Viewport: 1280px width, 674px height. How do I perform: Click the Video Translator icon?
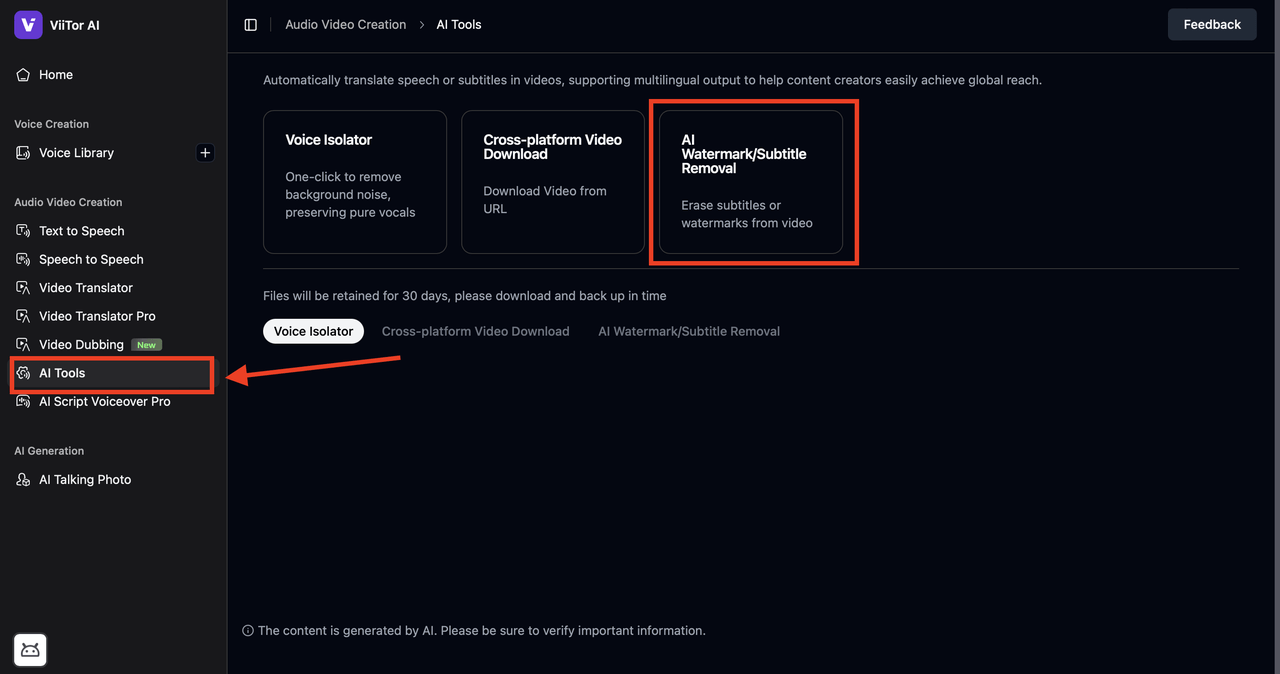pyautogui.click(x=23, y=288)
